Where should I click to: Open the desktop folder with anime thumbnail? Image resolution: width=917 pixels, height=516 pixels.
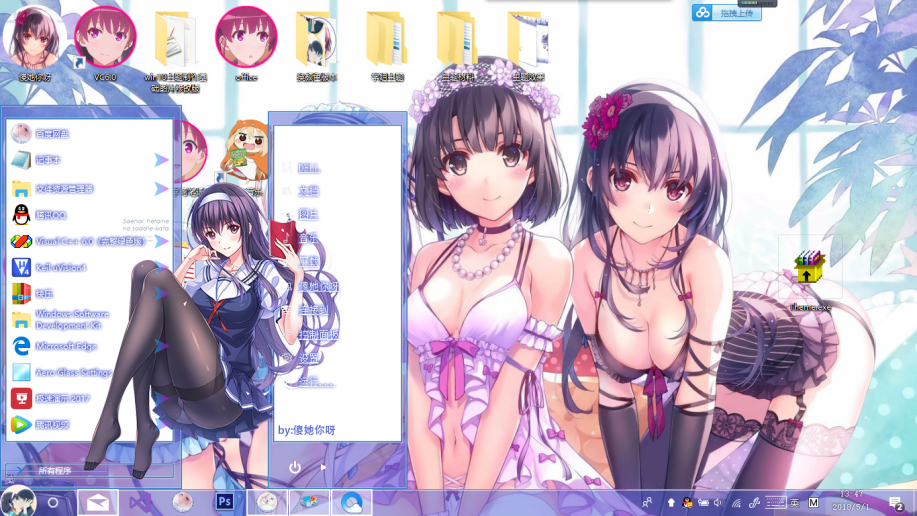[x=316, y=44]
